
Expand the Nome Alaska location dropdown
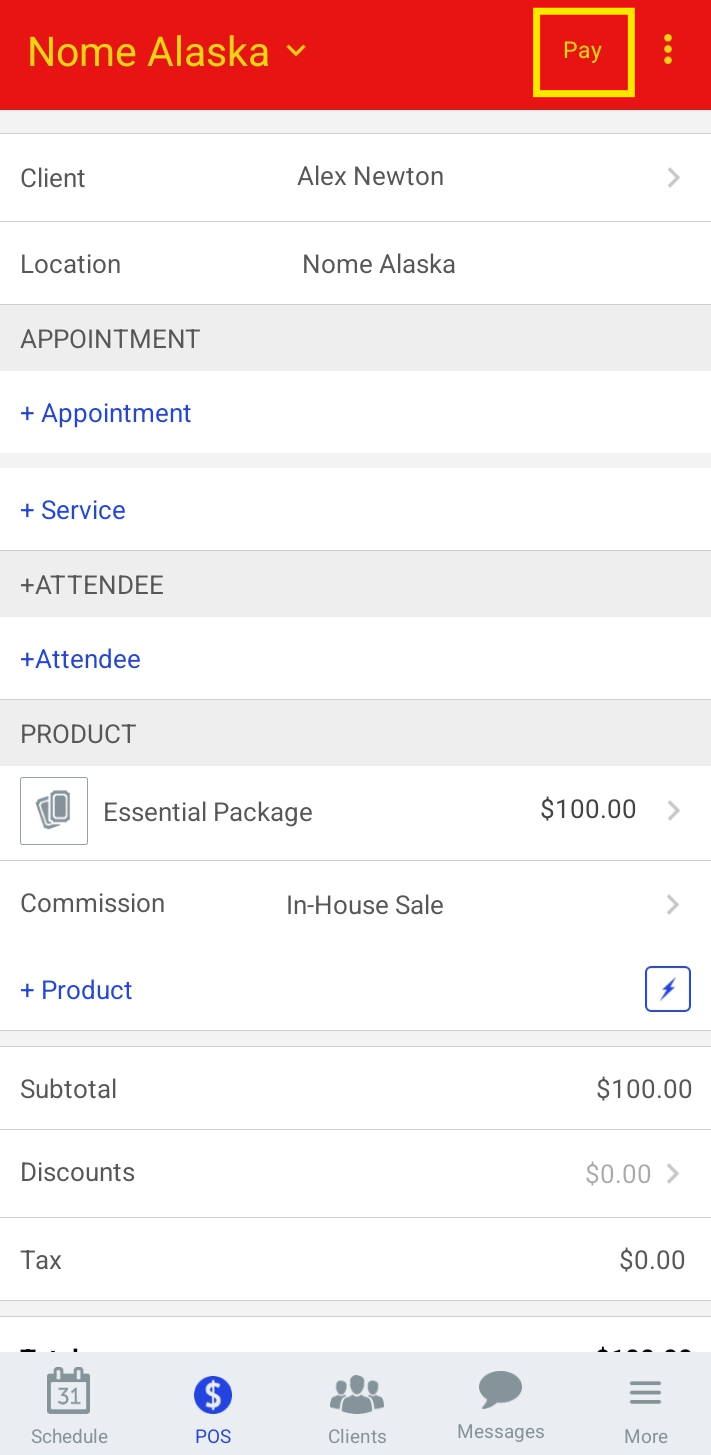296,51
